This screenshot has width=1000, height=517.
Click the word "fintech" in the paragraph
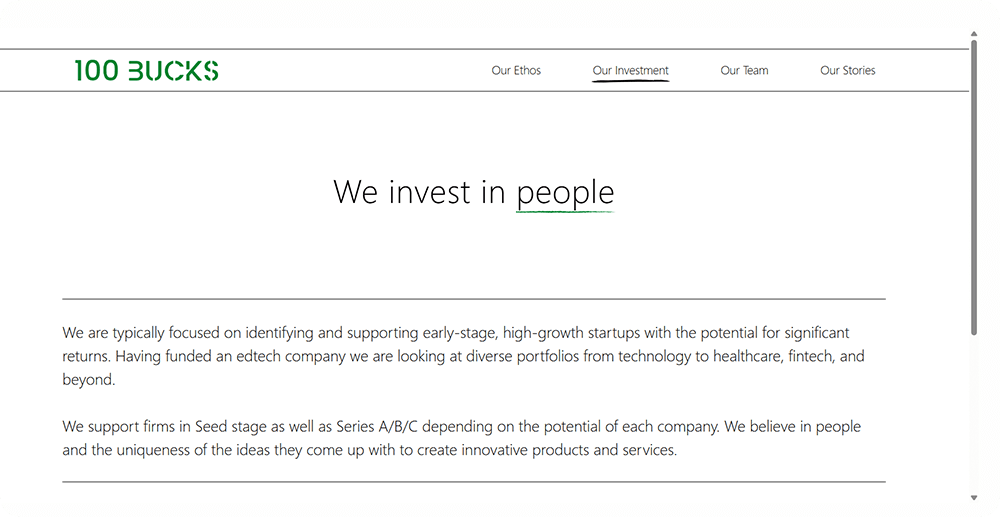click(807, 356)
